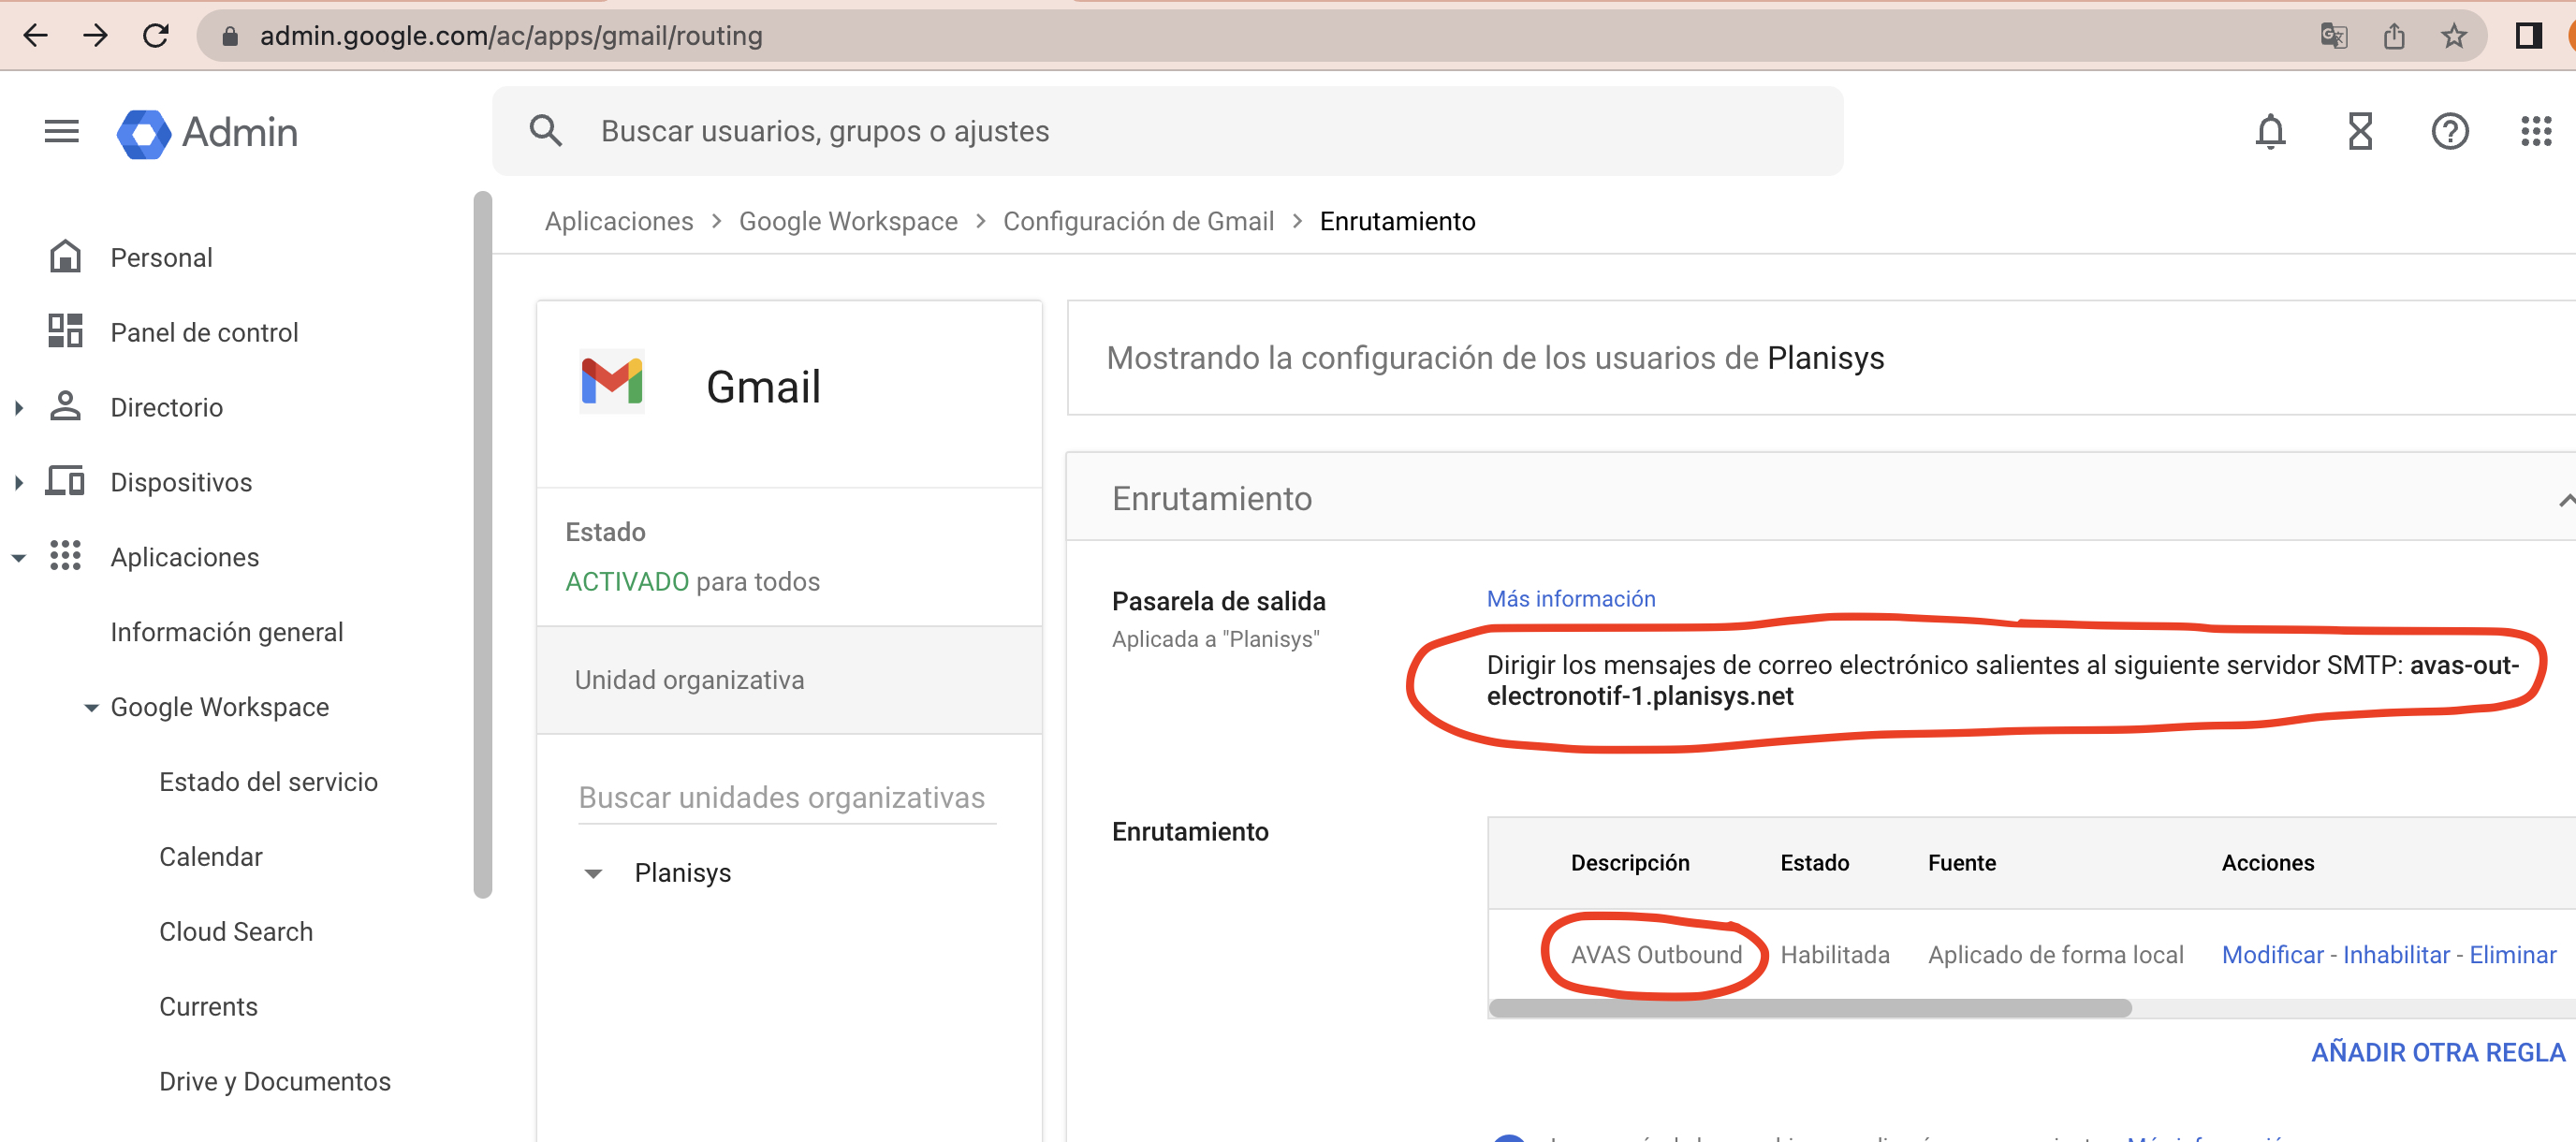Collapse the Google Workspace submenu arrow
Image resolution: width=2576 pixels, height=1142 pixels.
click(91, 708)
